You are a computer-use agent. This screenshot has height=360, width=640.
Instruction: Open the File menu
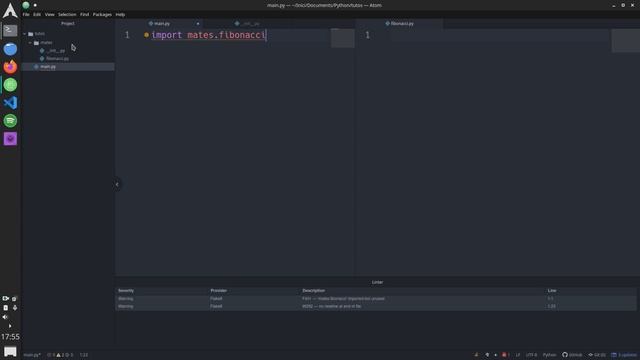coord(26,14)
